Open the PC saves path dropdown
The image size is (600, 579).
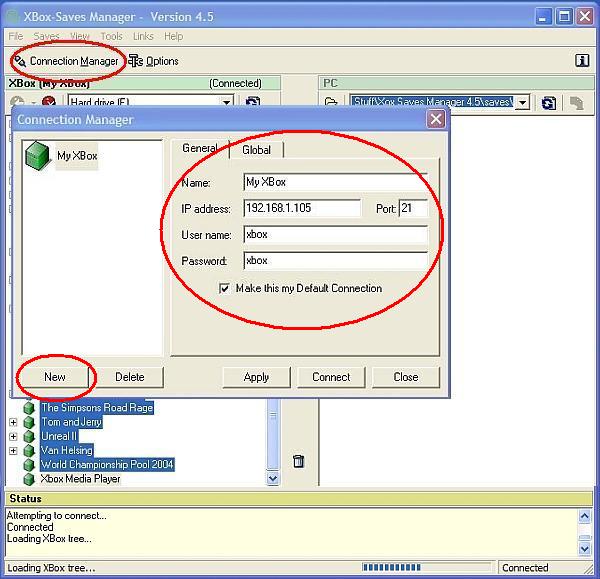click(x=522, y=103)
